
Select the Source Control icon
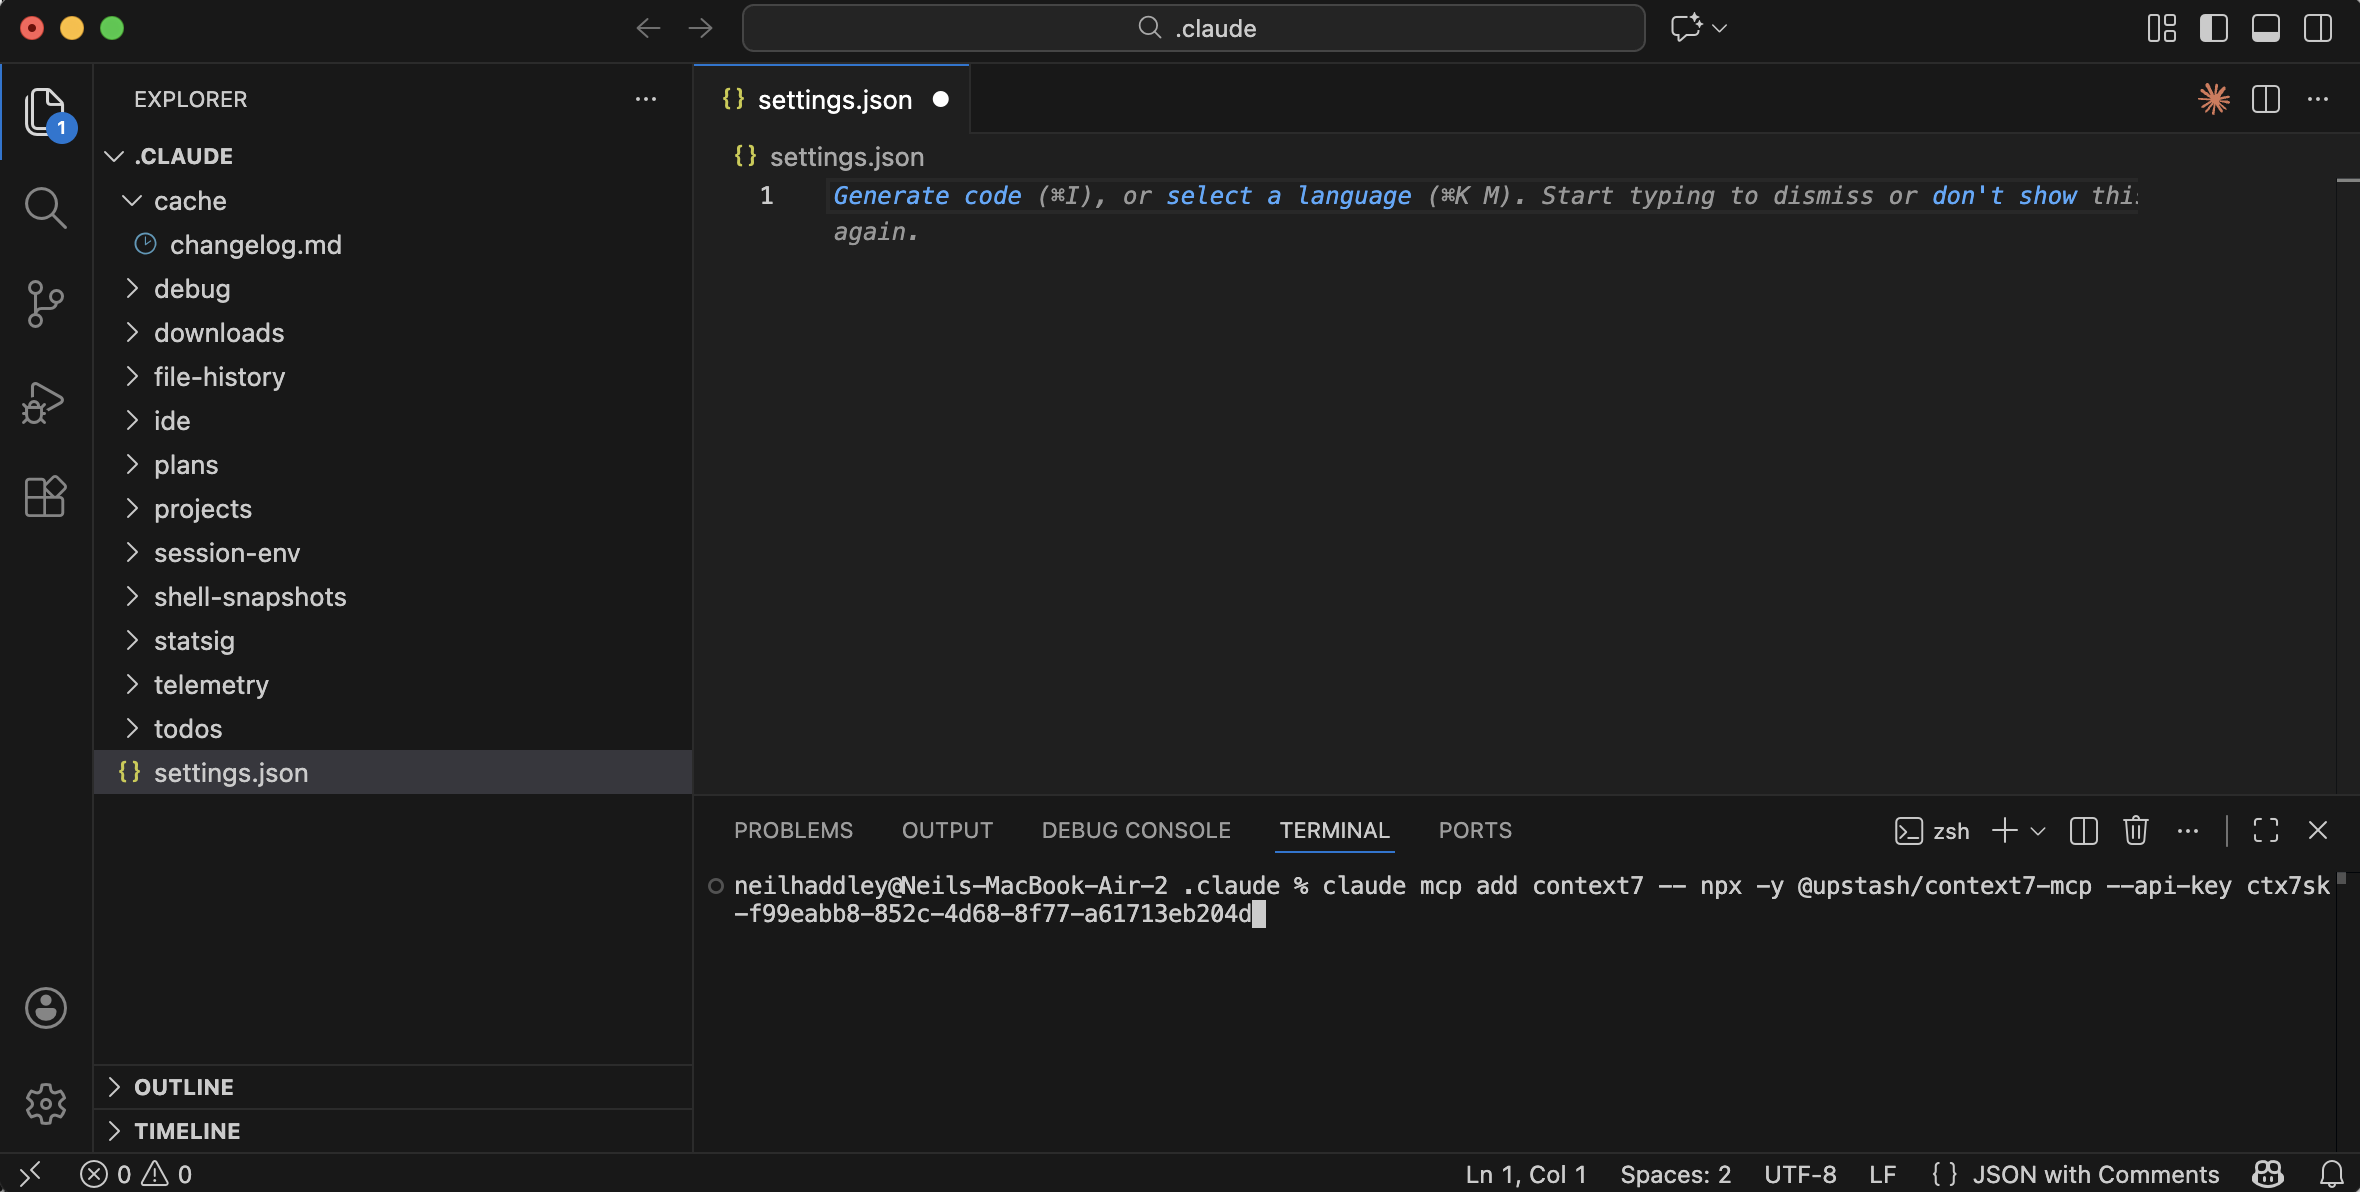click(45, 304)
